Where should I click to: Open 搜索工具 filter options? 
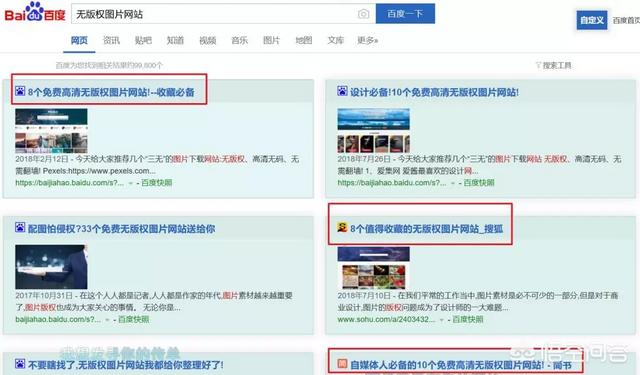[x=553, y=65]
